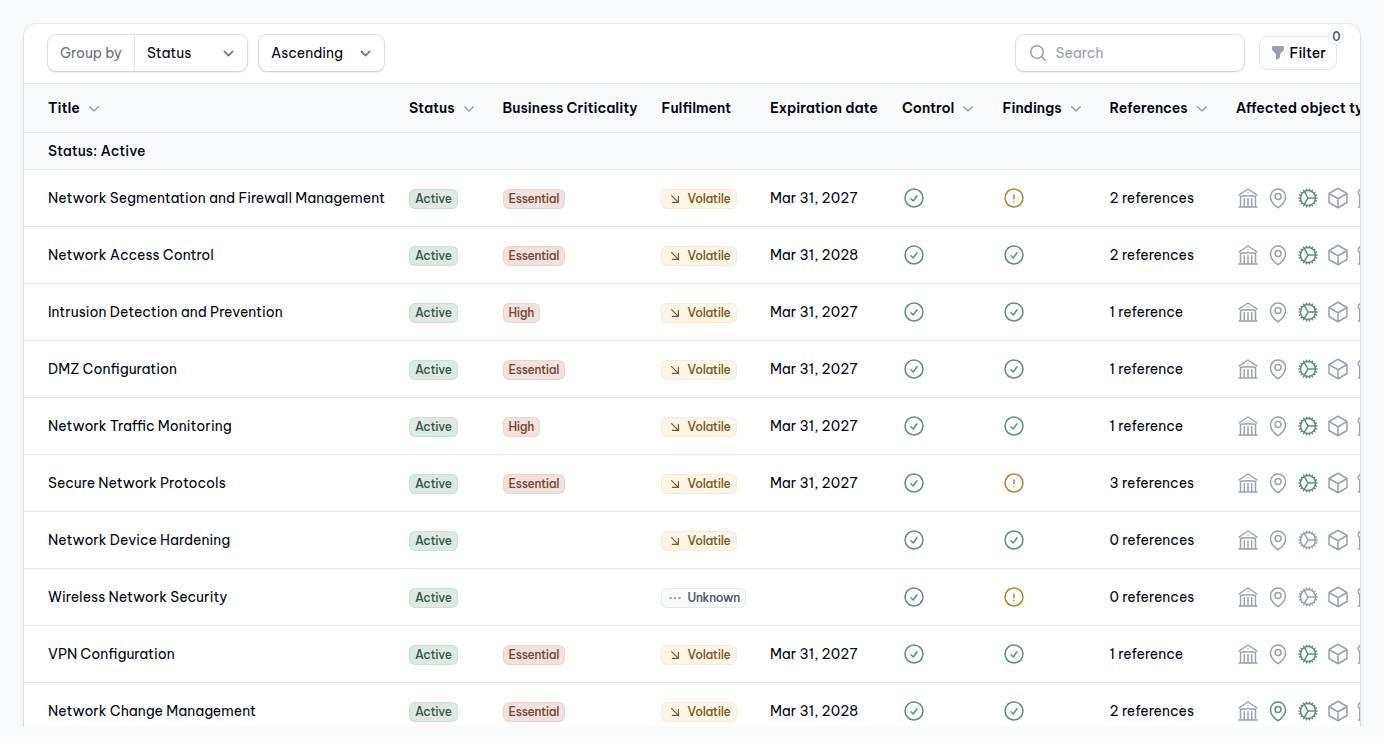Click the Status: Active group header row
This screenshot has height=743, width=1384.
point(96,151)
